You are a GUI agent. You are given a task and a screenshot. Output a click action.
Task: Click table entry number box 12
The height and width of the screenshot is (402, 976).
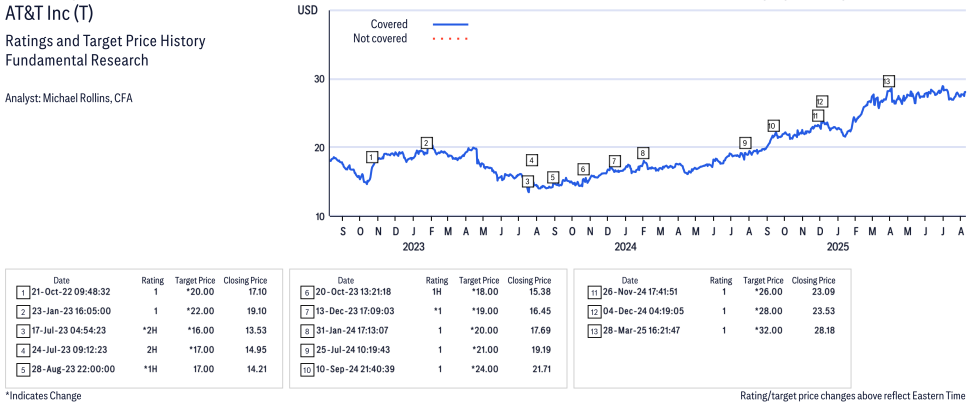(x=592, y=311)
